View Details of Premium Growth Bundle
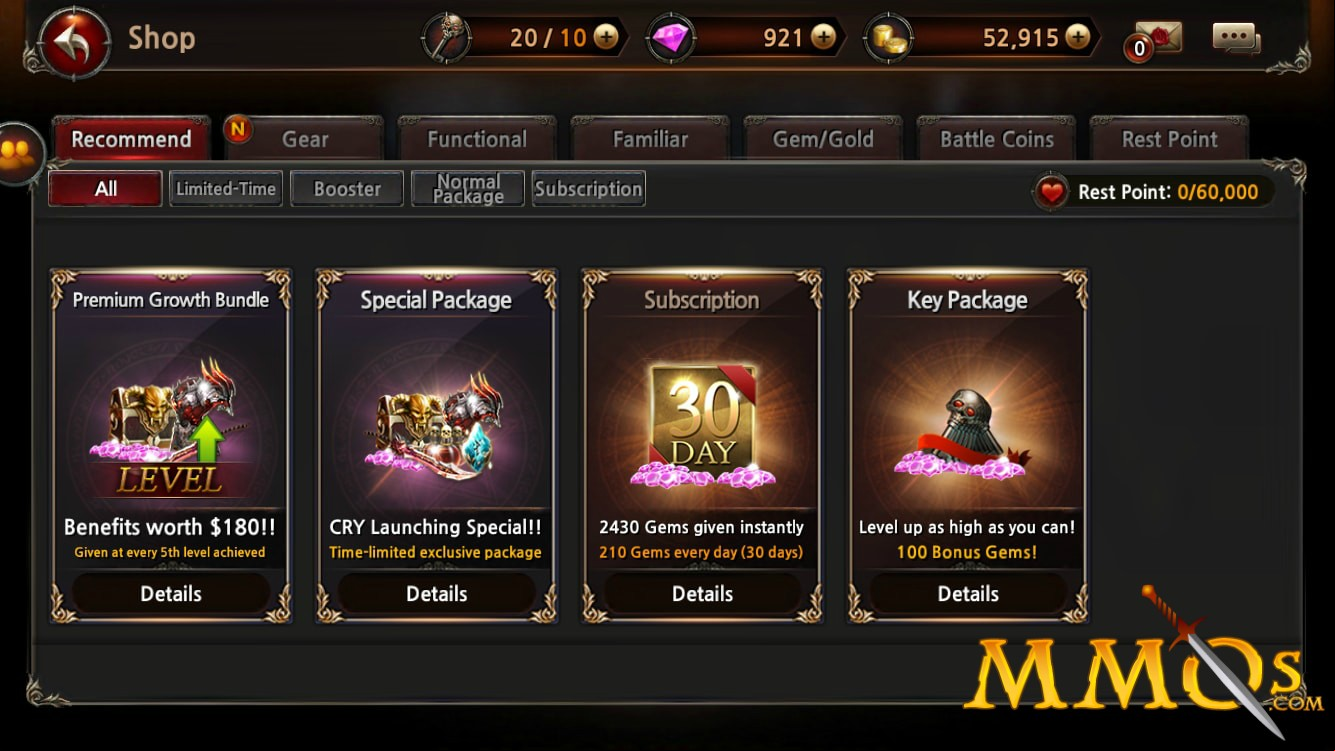This screenshot has height=751, width=1335. pyautogui.click(x=171, y=593)
